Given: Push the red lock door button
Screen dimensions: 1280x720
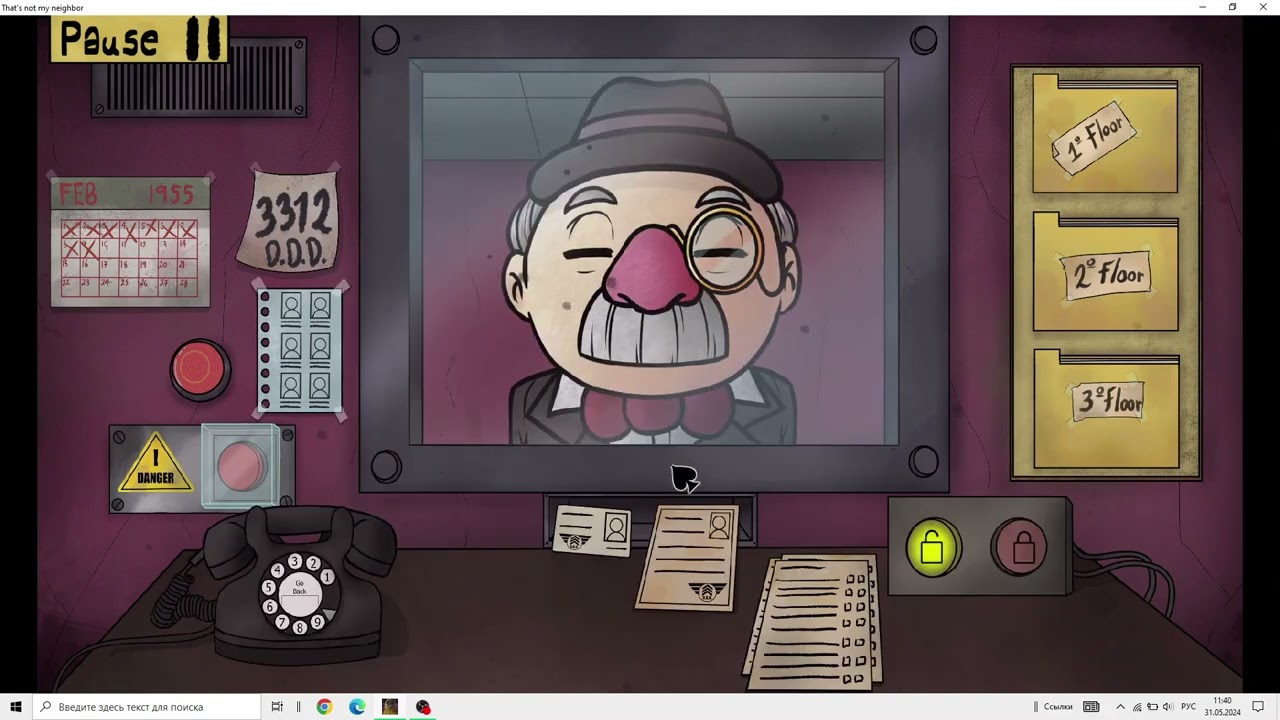Looking at the screenshot, I should 1021,547.
